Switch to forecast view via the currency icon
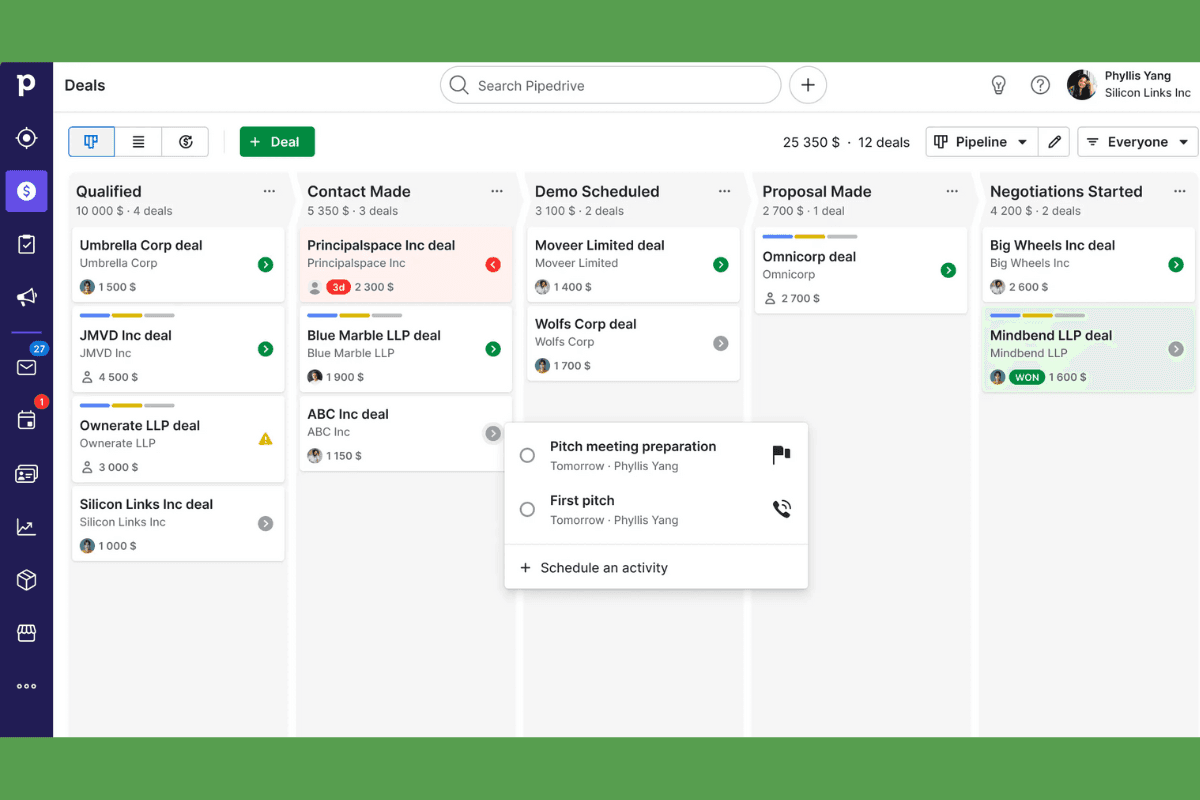Screen dimensions: 1200x800 click(x=185, y=141)
